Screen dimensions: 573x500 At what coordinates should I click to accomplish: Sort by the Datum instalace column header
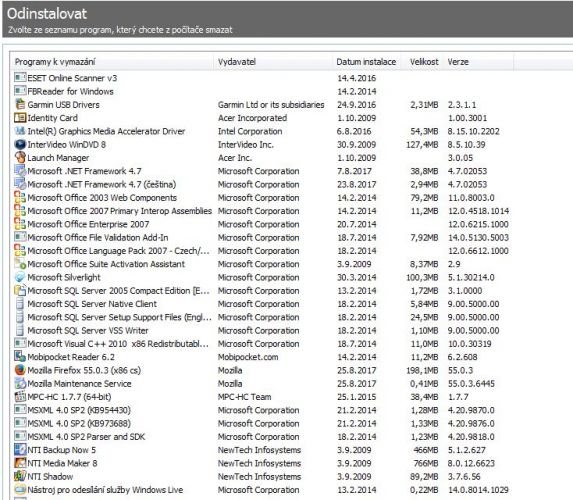pyautogui.click(x=367, y=62)
